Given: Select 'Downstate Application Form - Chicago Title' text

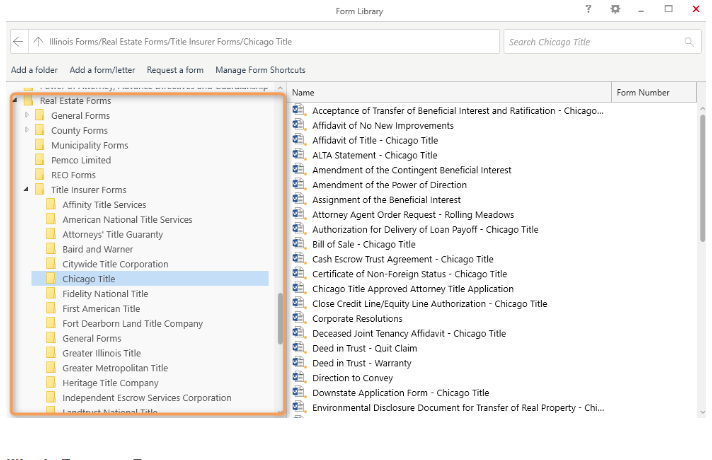Looking at the screenshot, I should tap(400, 393).
